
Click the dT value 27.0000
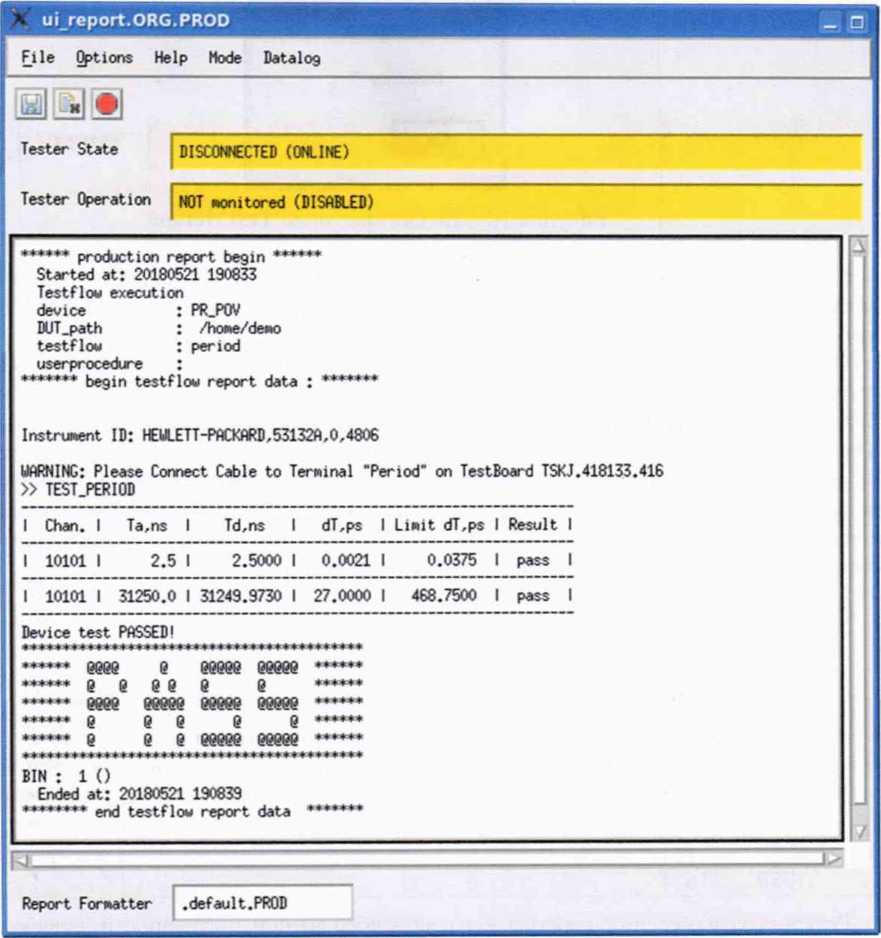coord(342,596)
